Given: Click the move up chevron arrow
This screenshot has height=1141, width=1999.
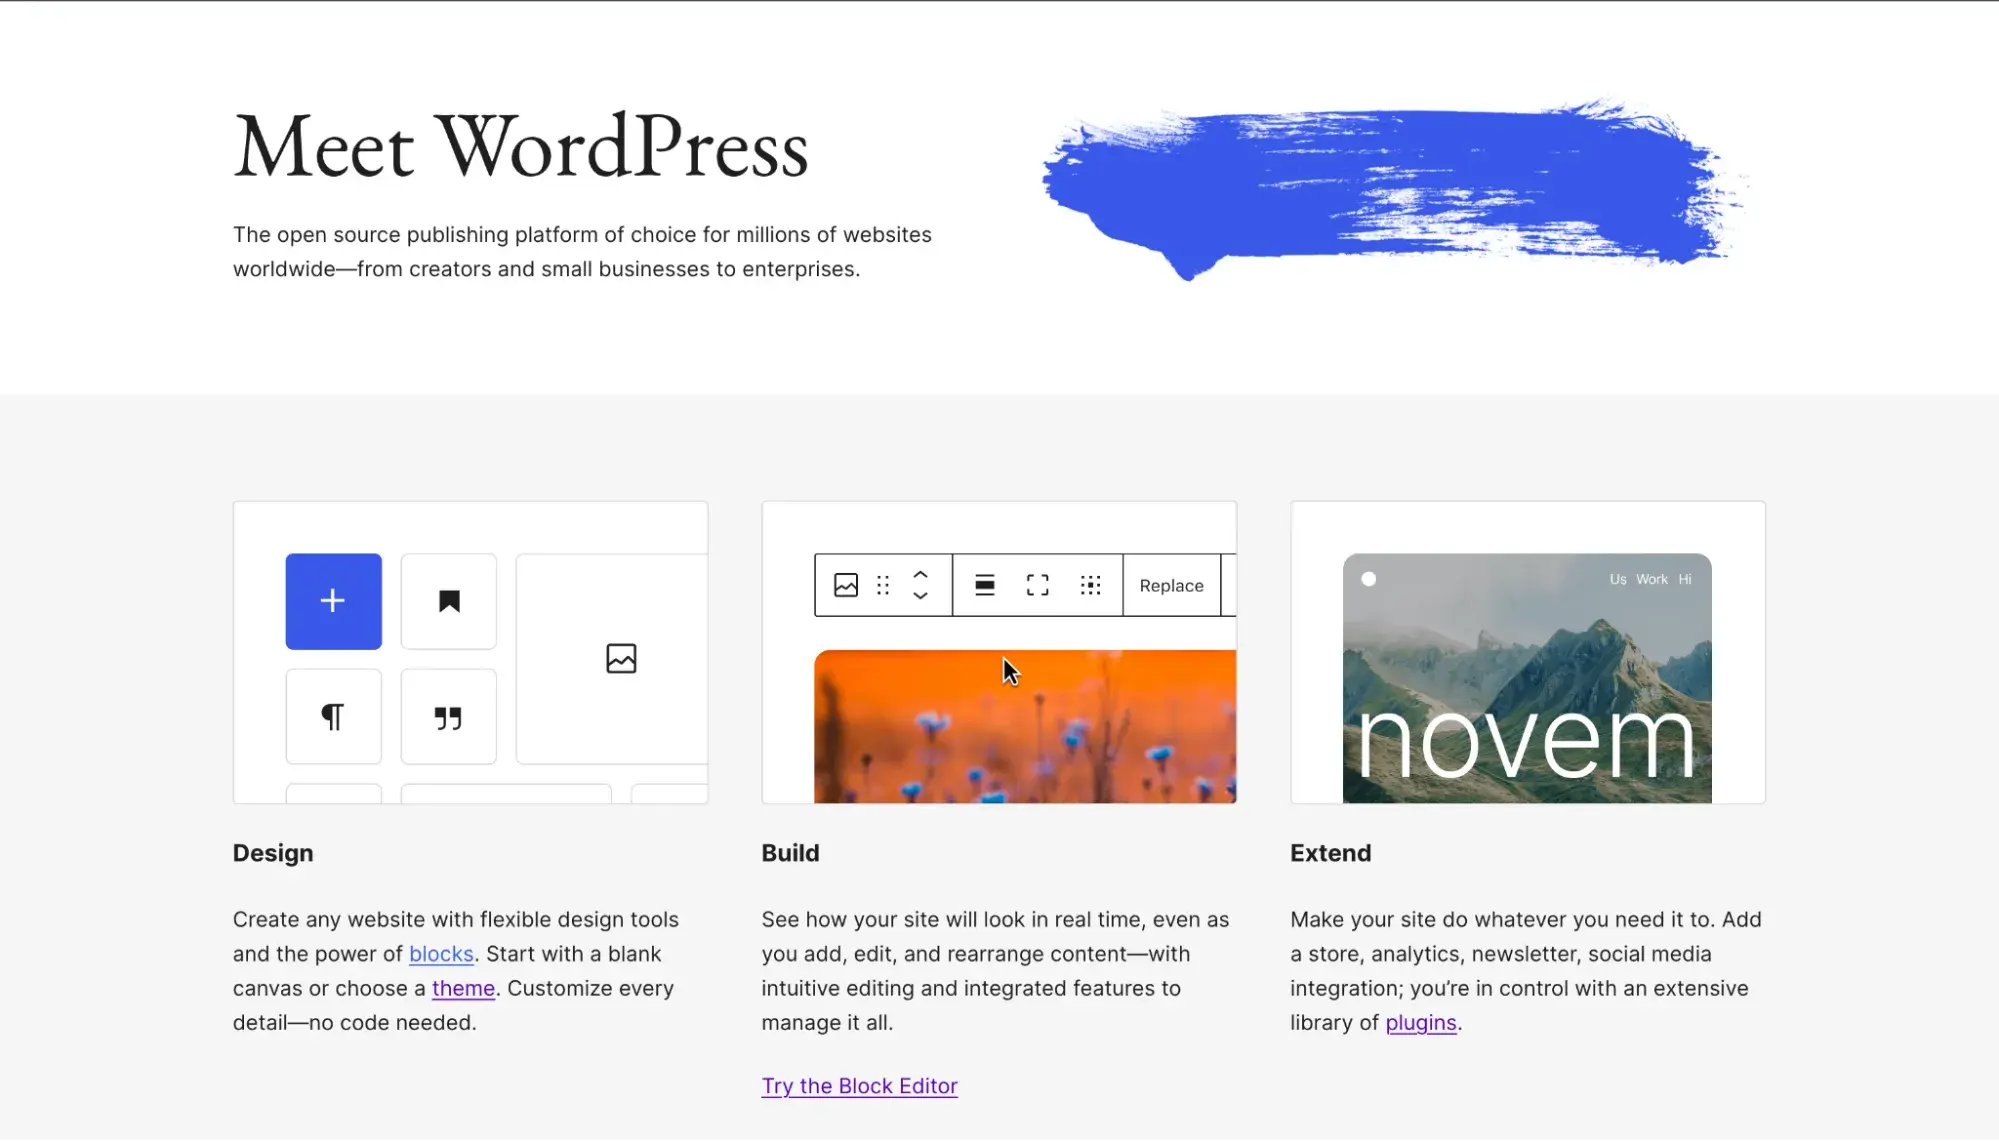Looking at the screenshot, I should coord(921,575).
